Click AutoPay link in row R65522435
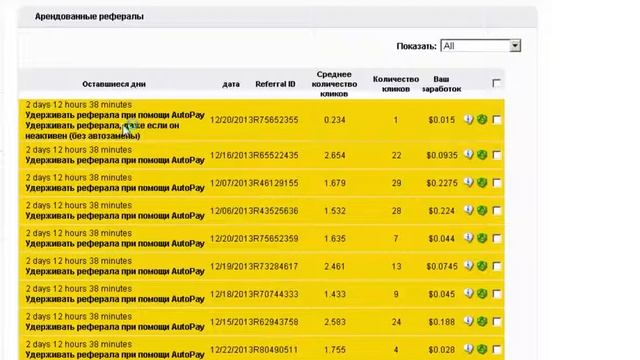 [115, 160]
